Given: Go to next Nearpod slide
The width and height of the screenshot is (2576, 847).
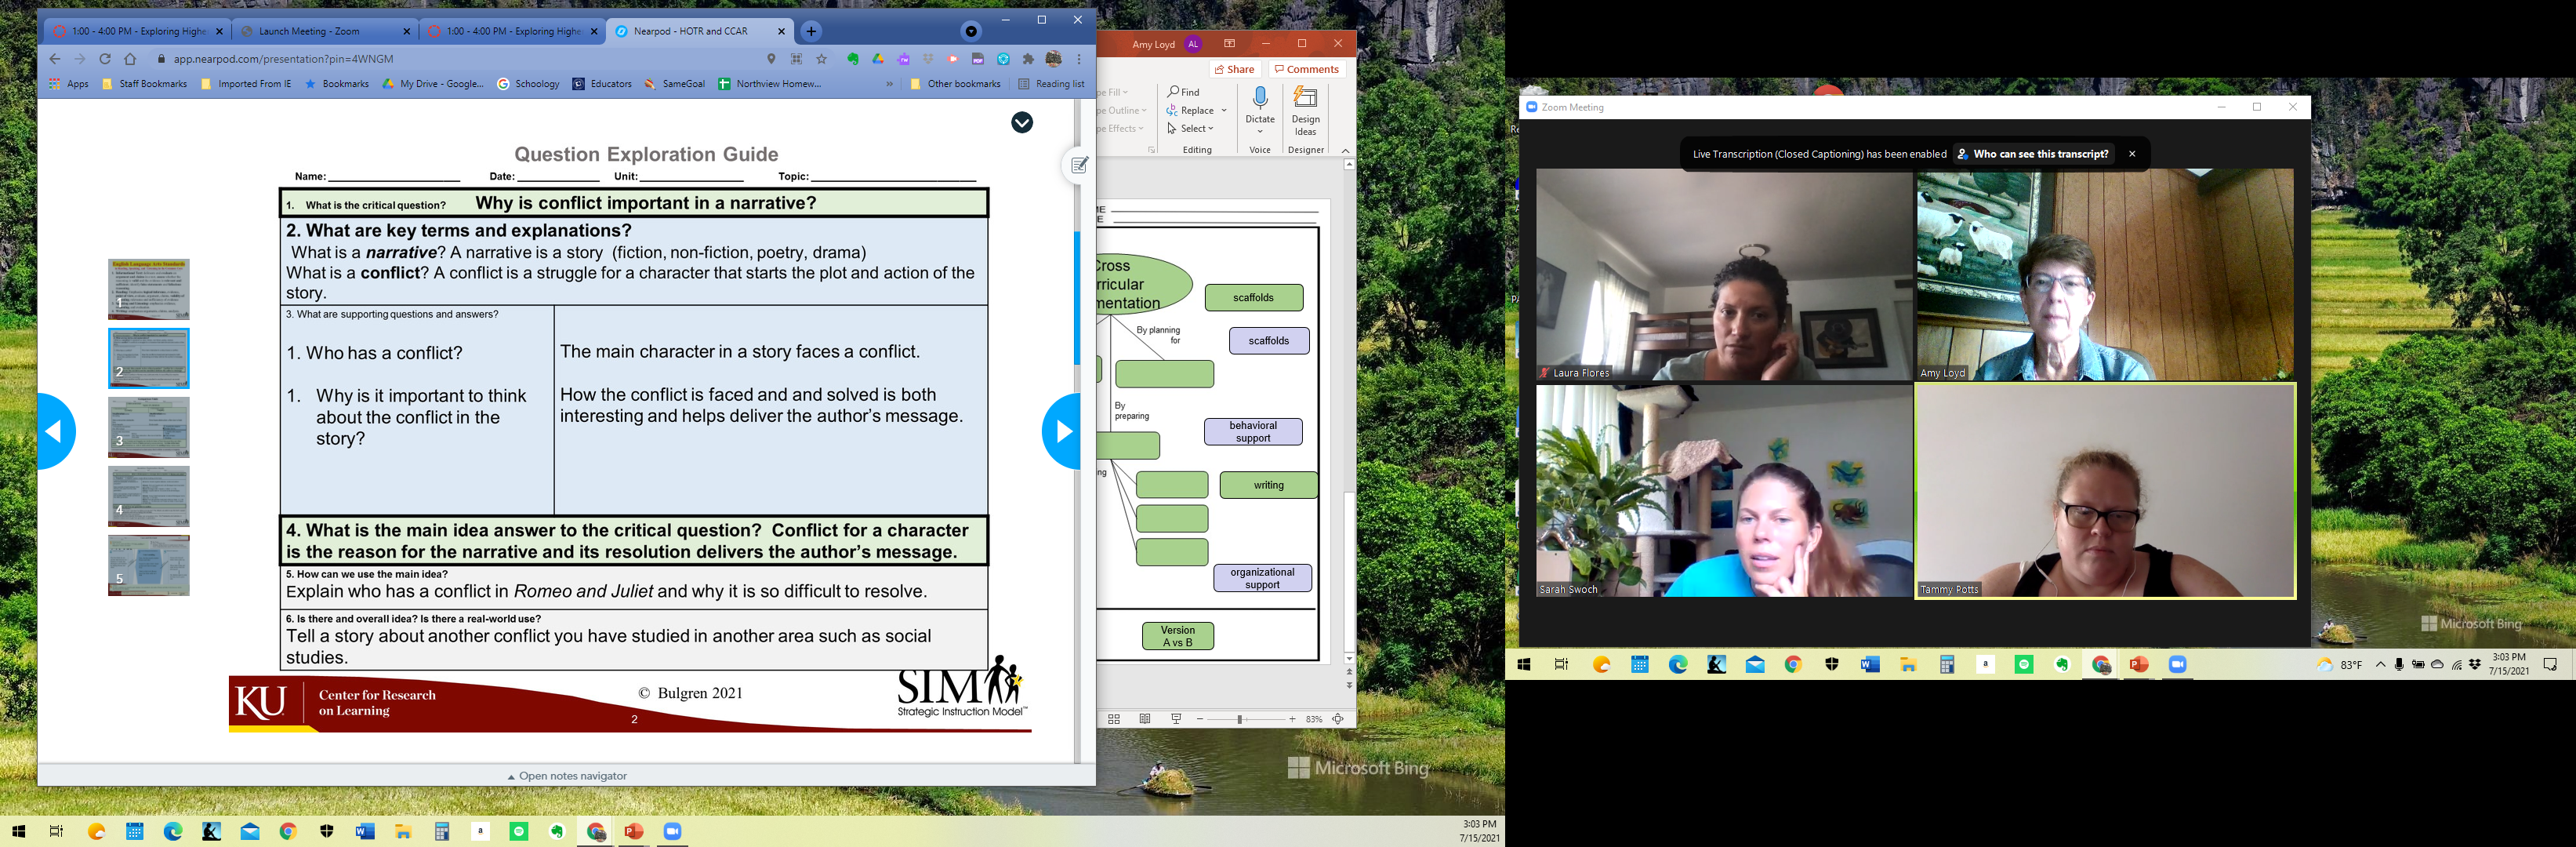Looking at the screenshot, I should [1062, 431].
